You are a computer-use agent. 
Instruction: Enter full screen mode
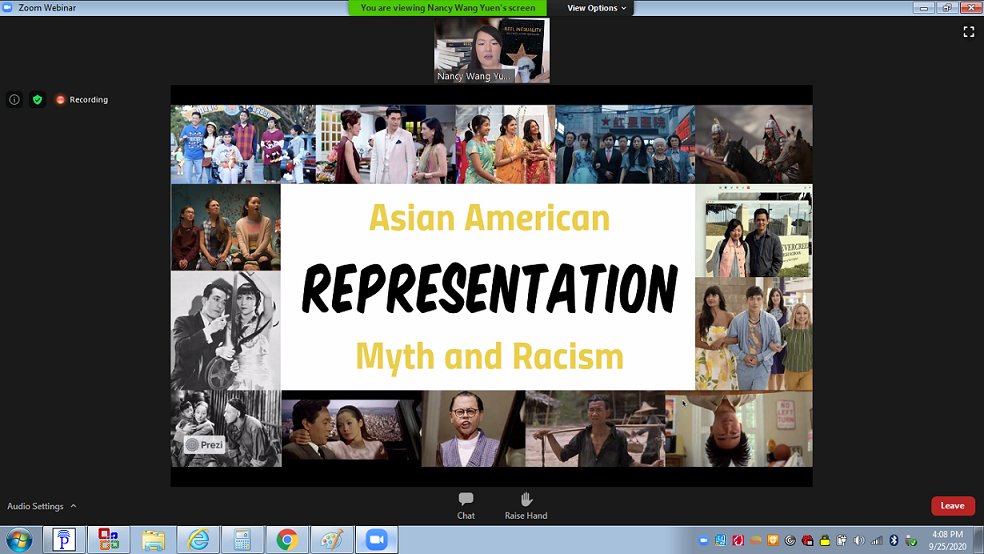point(968,32)
